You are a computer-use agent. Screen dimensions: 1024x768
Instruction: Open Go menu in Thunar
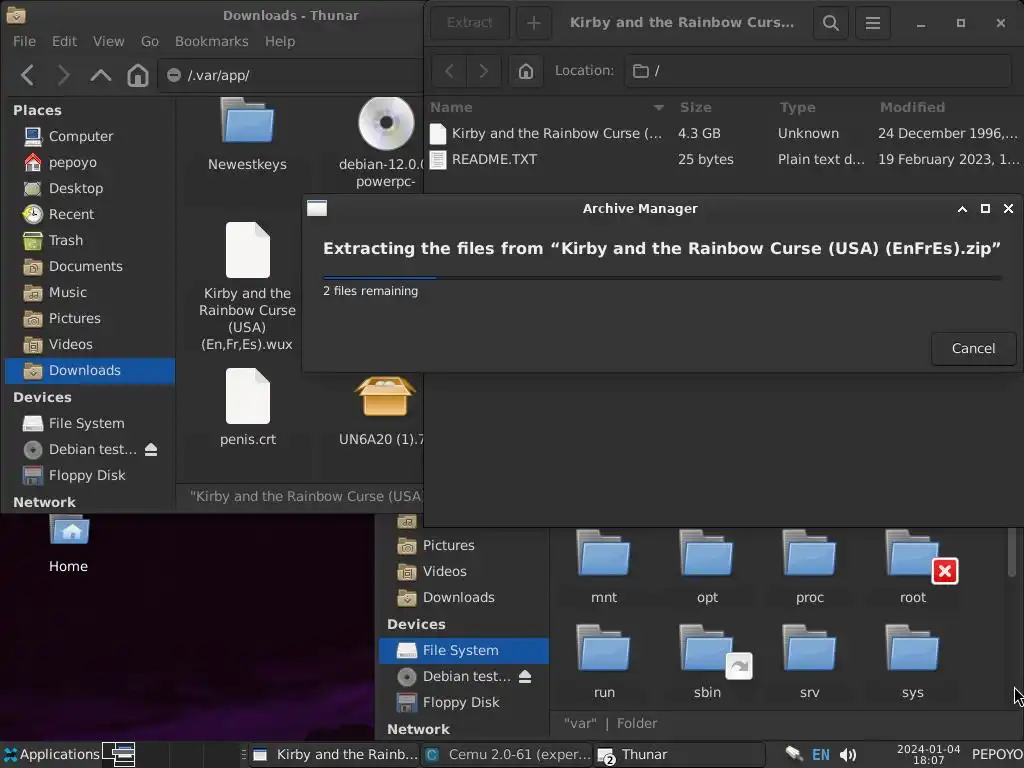(150, 41)
